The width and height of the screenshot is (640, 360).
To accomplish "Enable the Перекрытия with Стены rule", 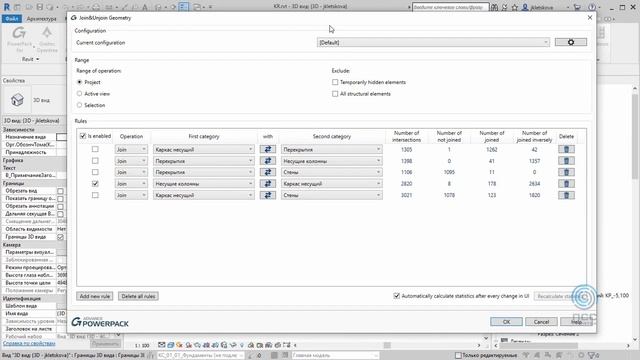I will [x=95, y=172].
